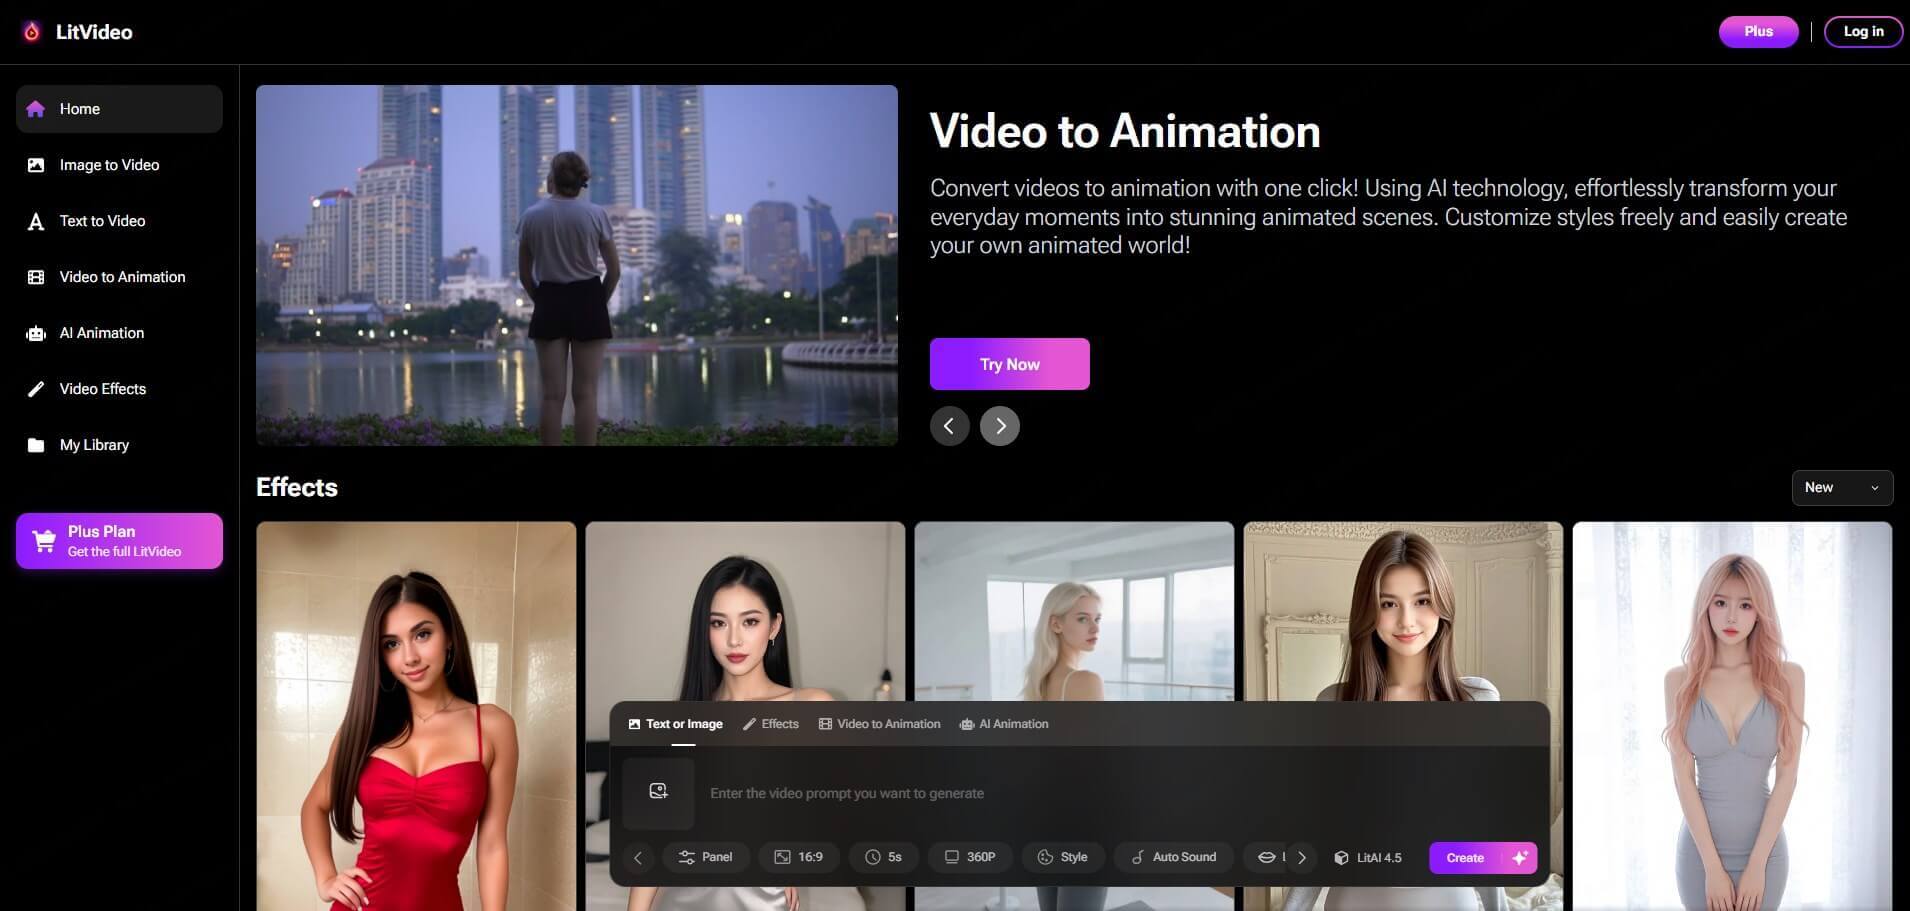Click the LitVideo flame logo

point(31,31)
